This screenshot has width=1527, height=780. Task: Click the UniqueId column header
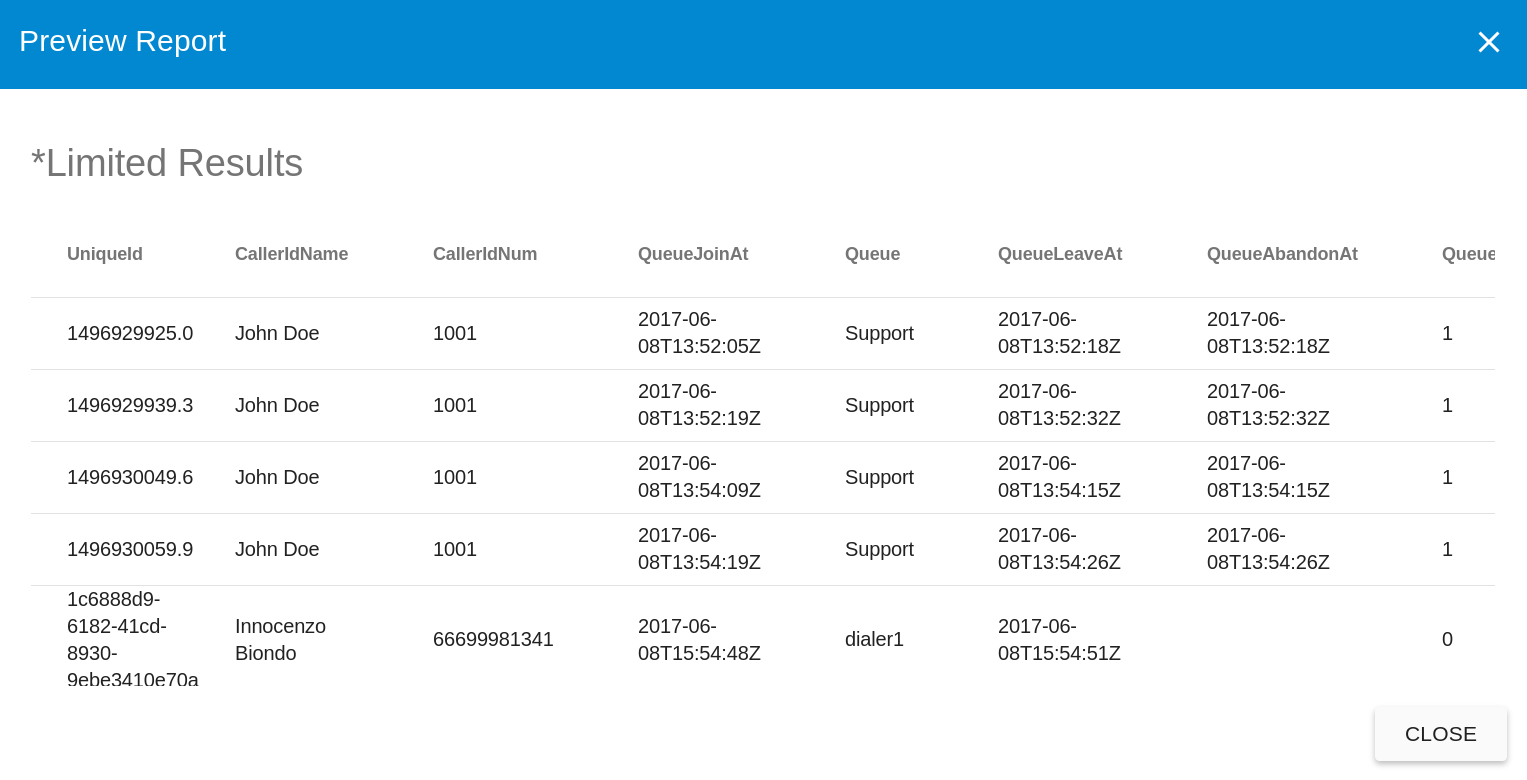coord(105,254)
